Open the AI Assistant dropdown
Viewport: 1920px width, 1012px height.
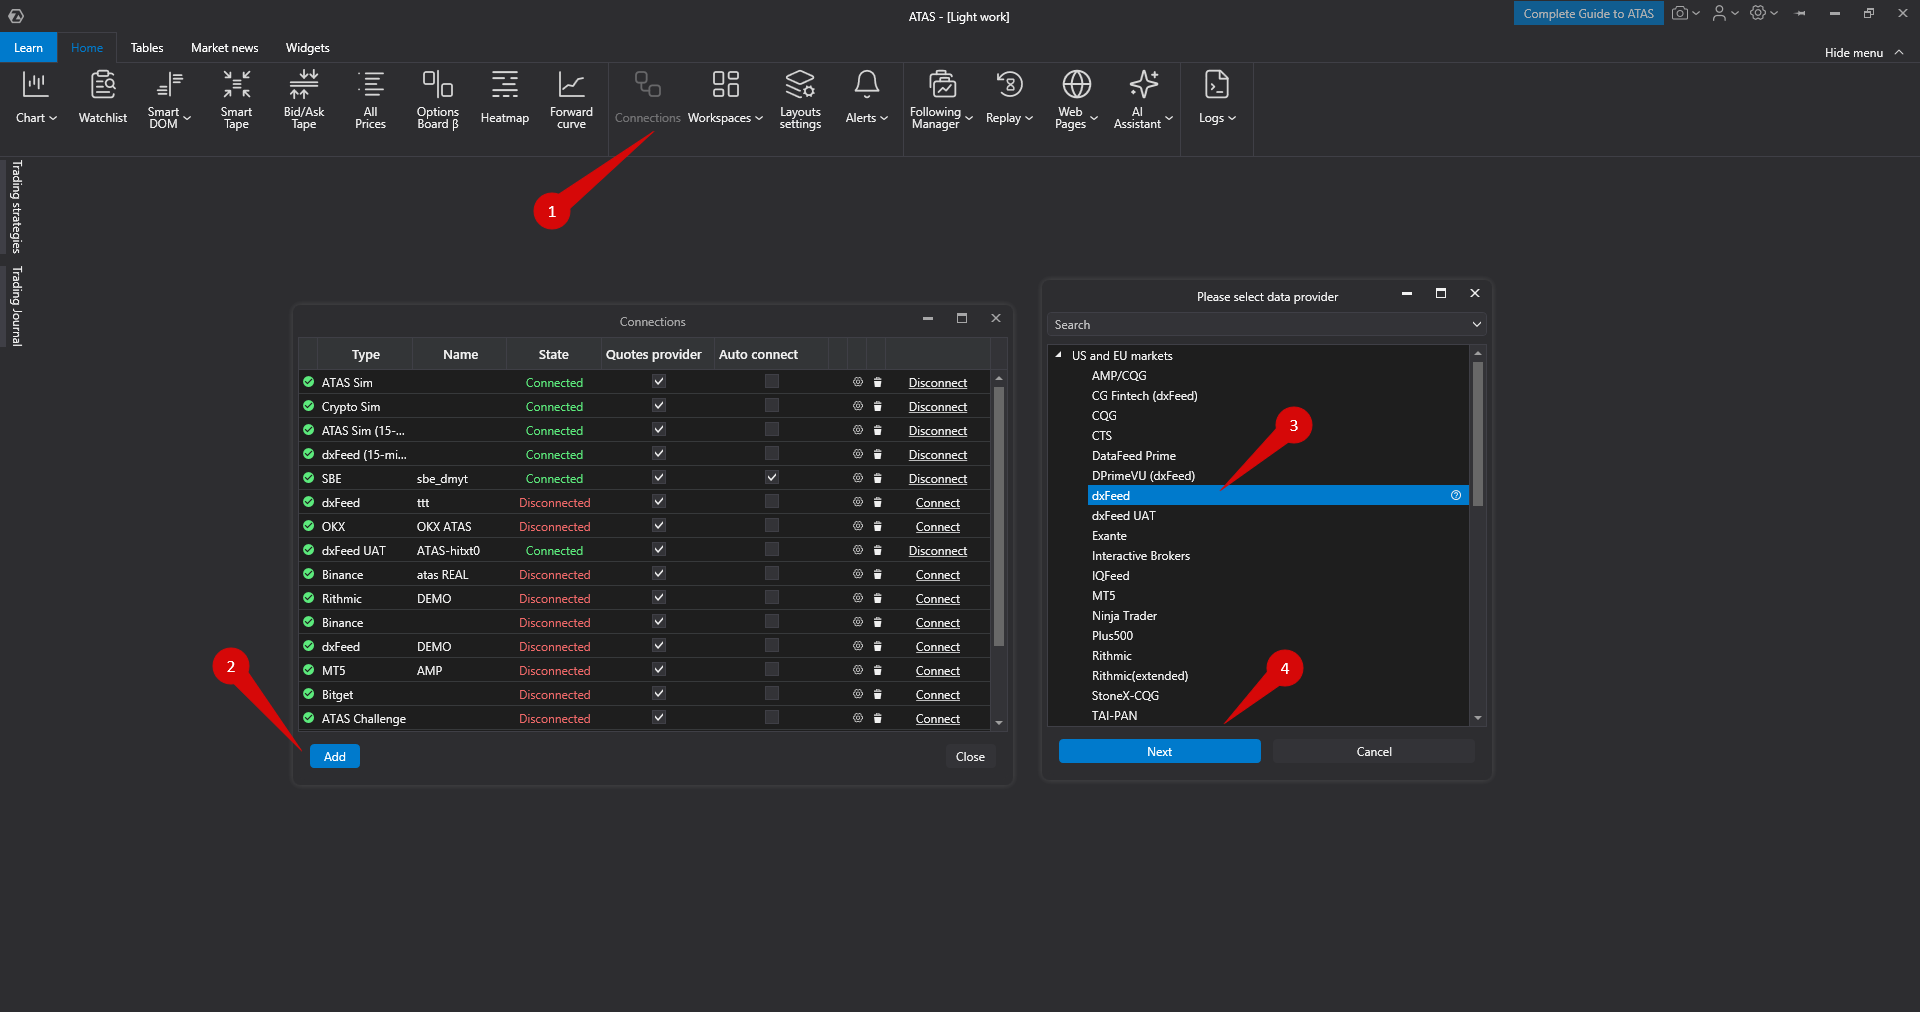point(1143,98)
